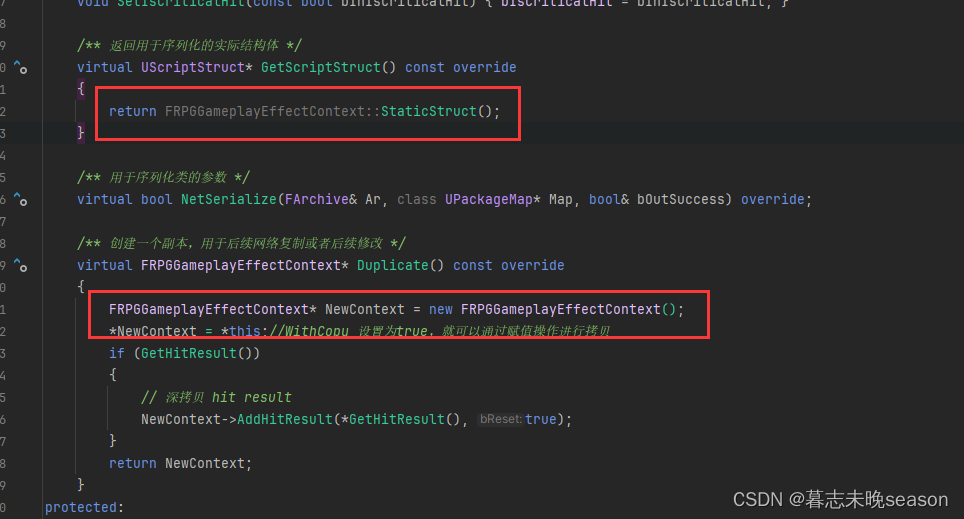Click the FArchive& parameter type
964x519 pixels.
pyautogui.click(x=321, y=199)
